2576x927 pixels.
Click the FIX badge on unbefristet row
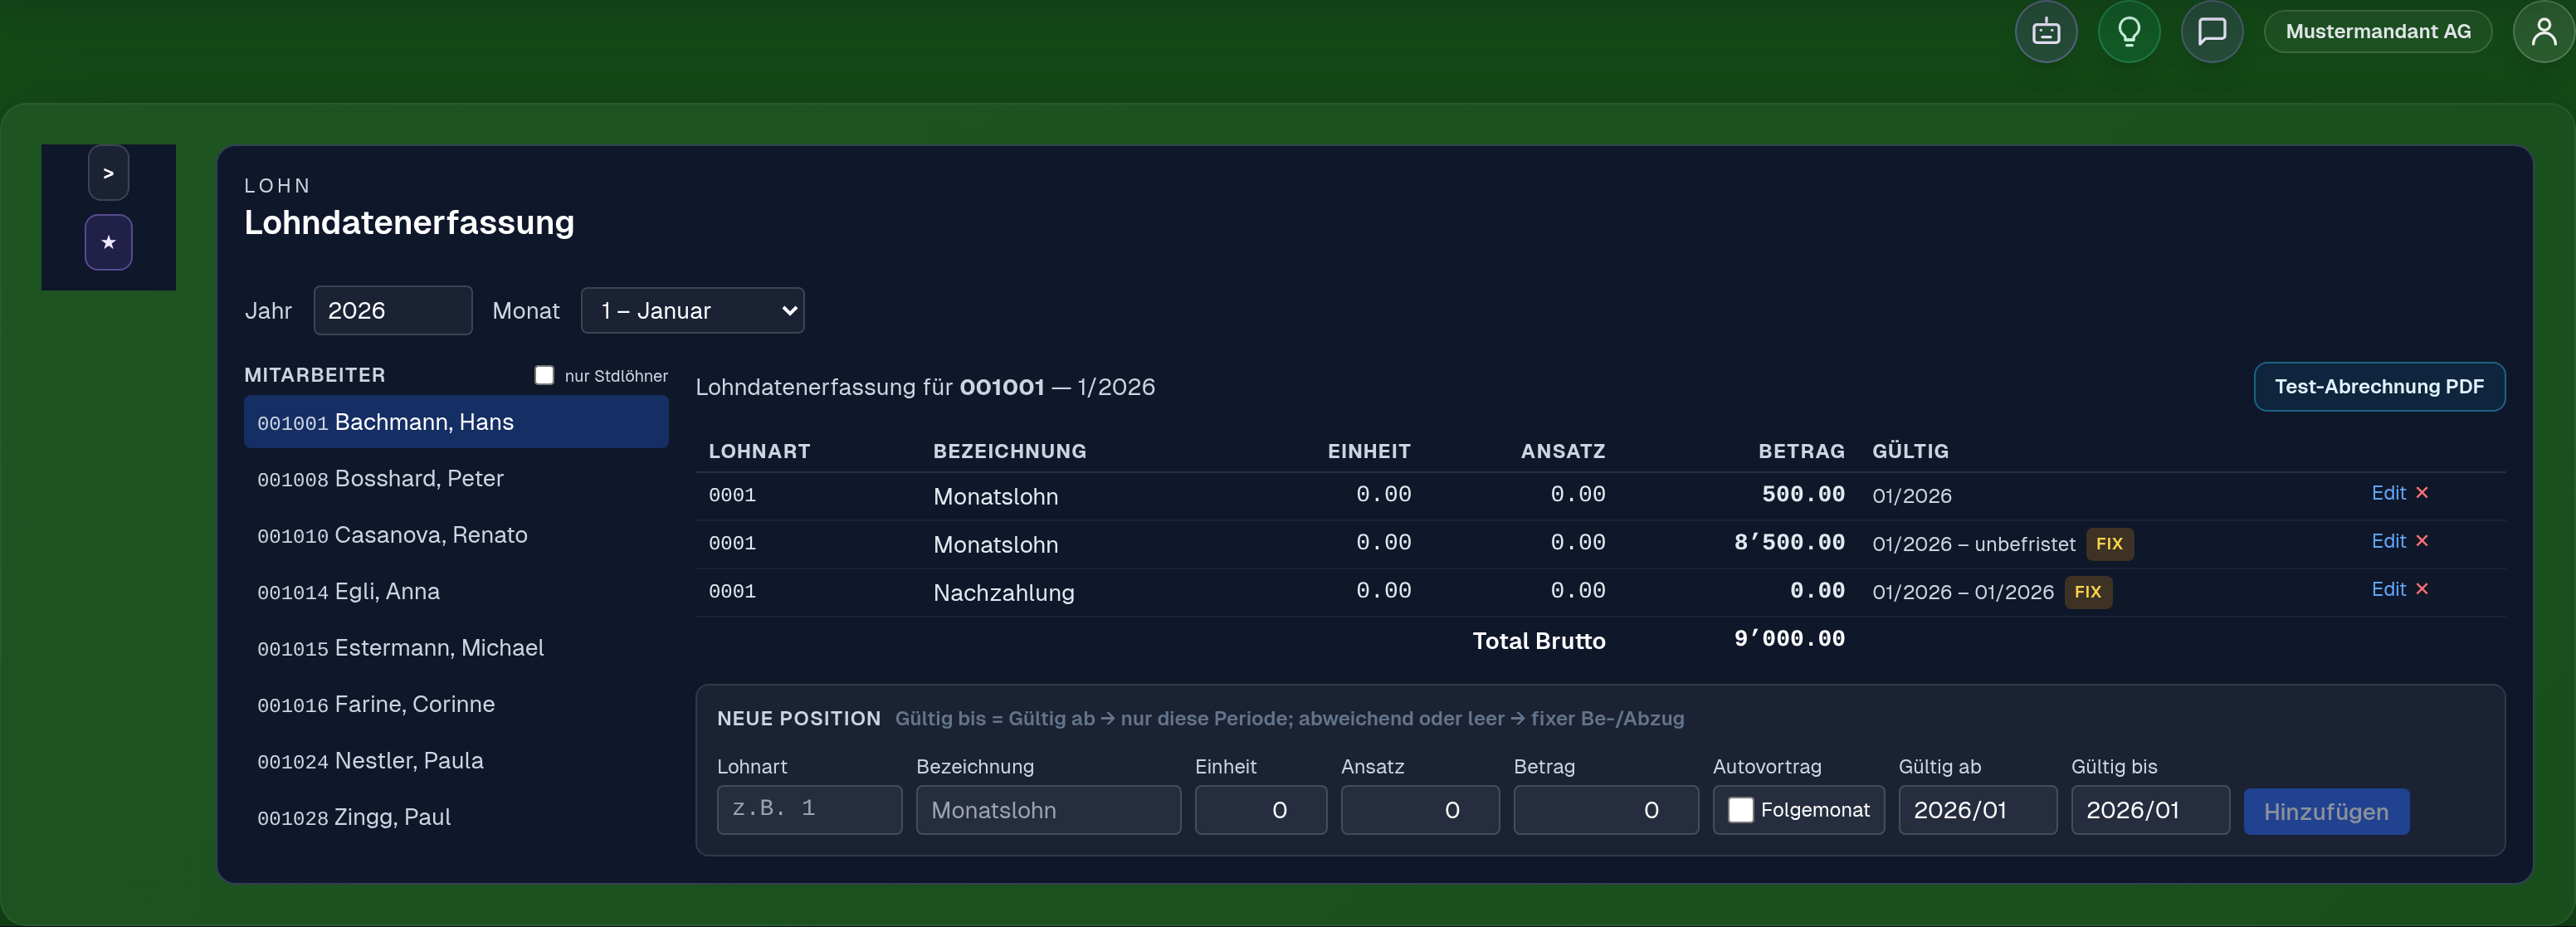tap(2109, 544)
